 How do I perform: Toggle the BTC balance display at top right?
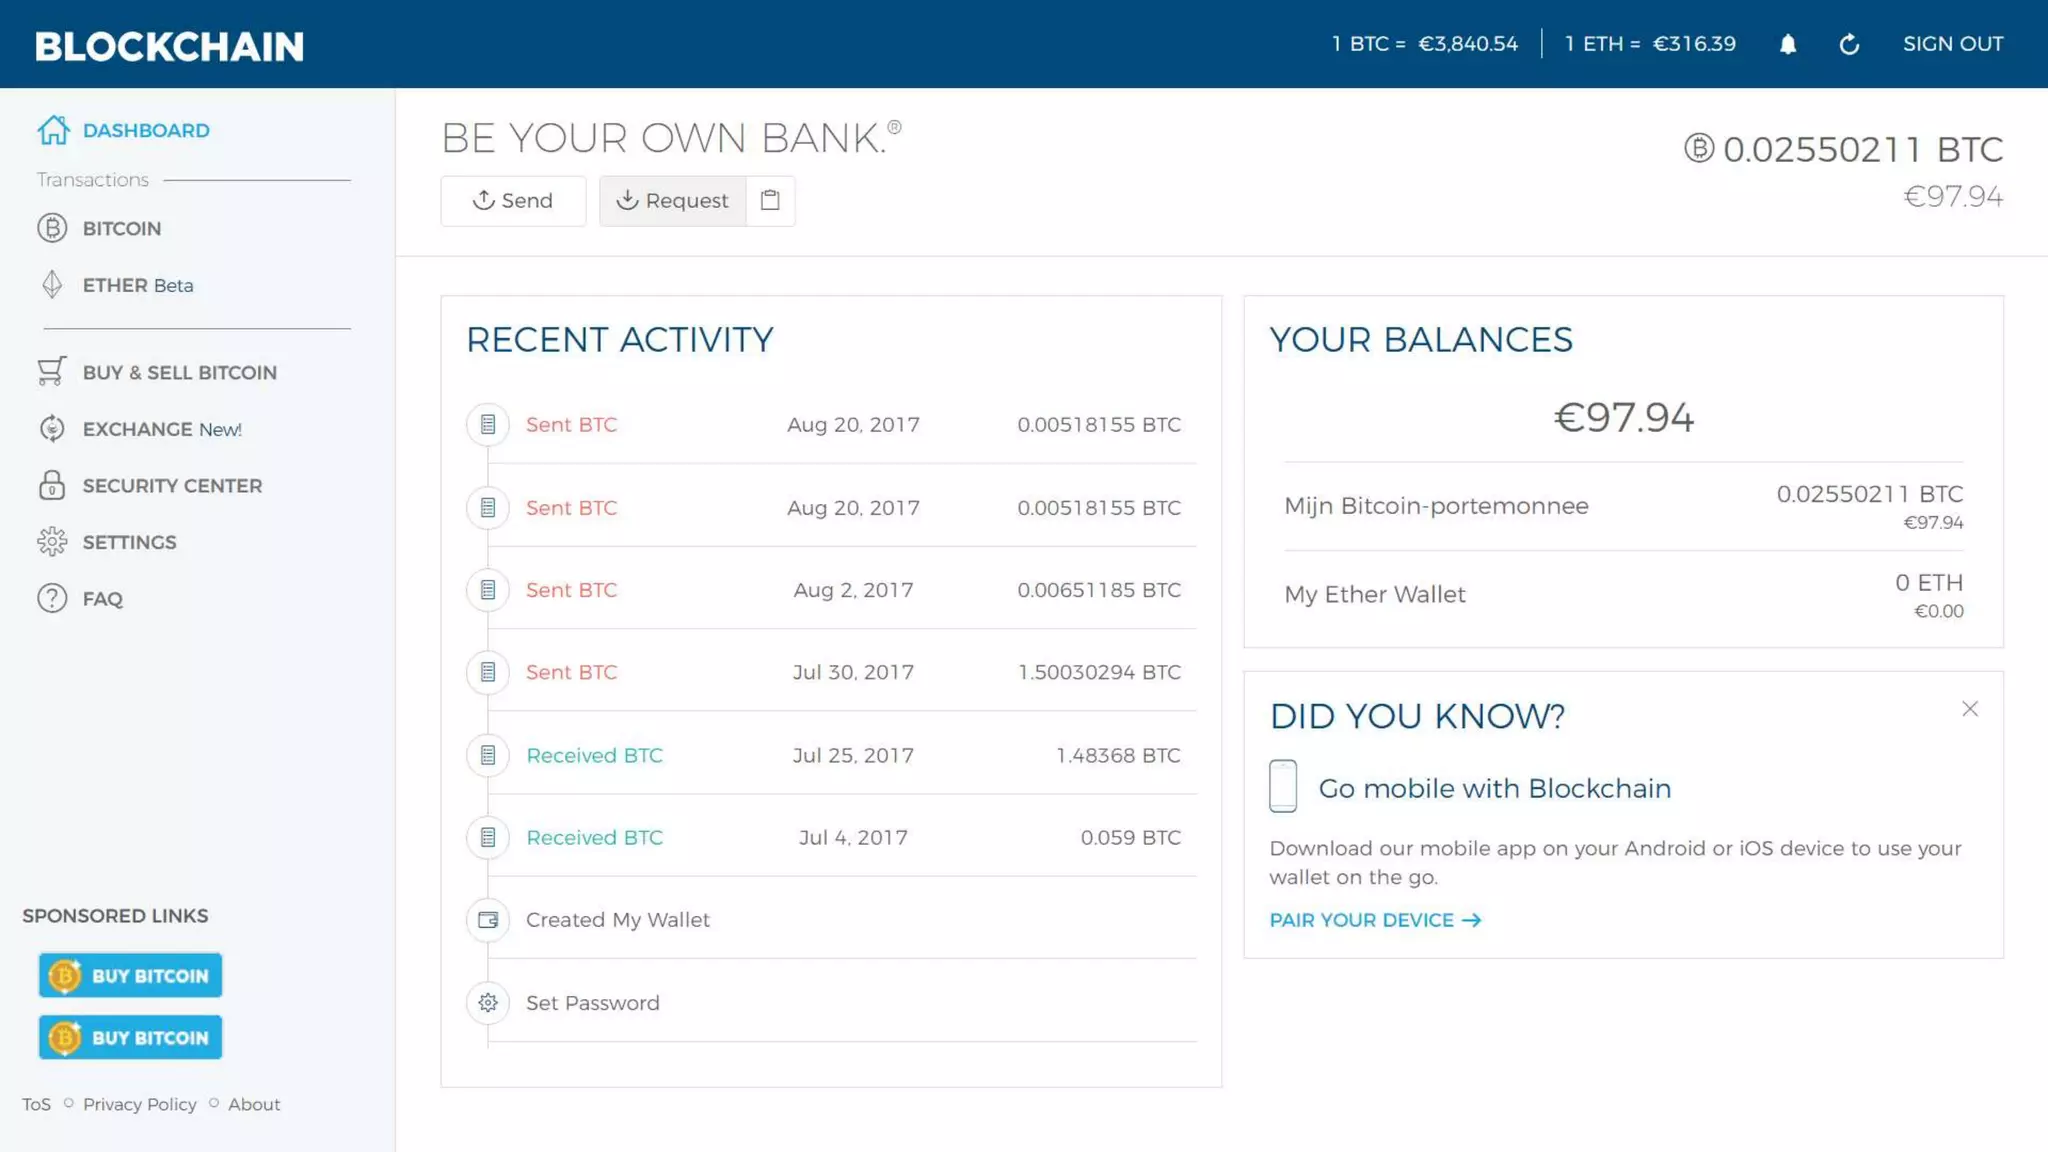point(1843,150)
